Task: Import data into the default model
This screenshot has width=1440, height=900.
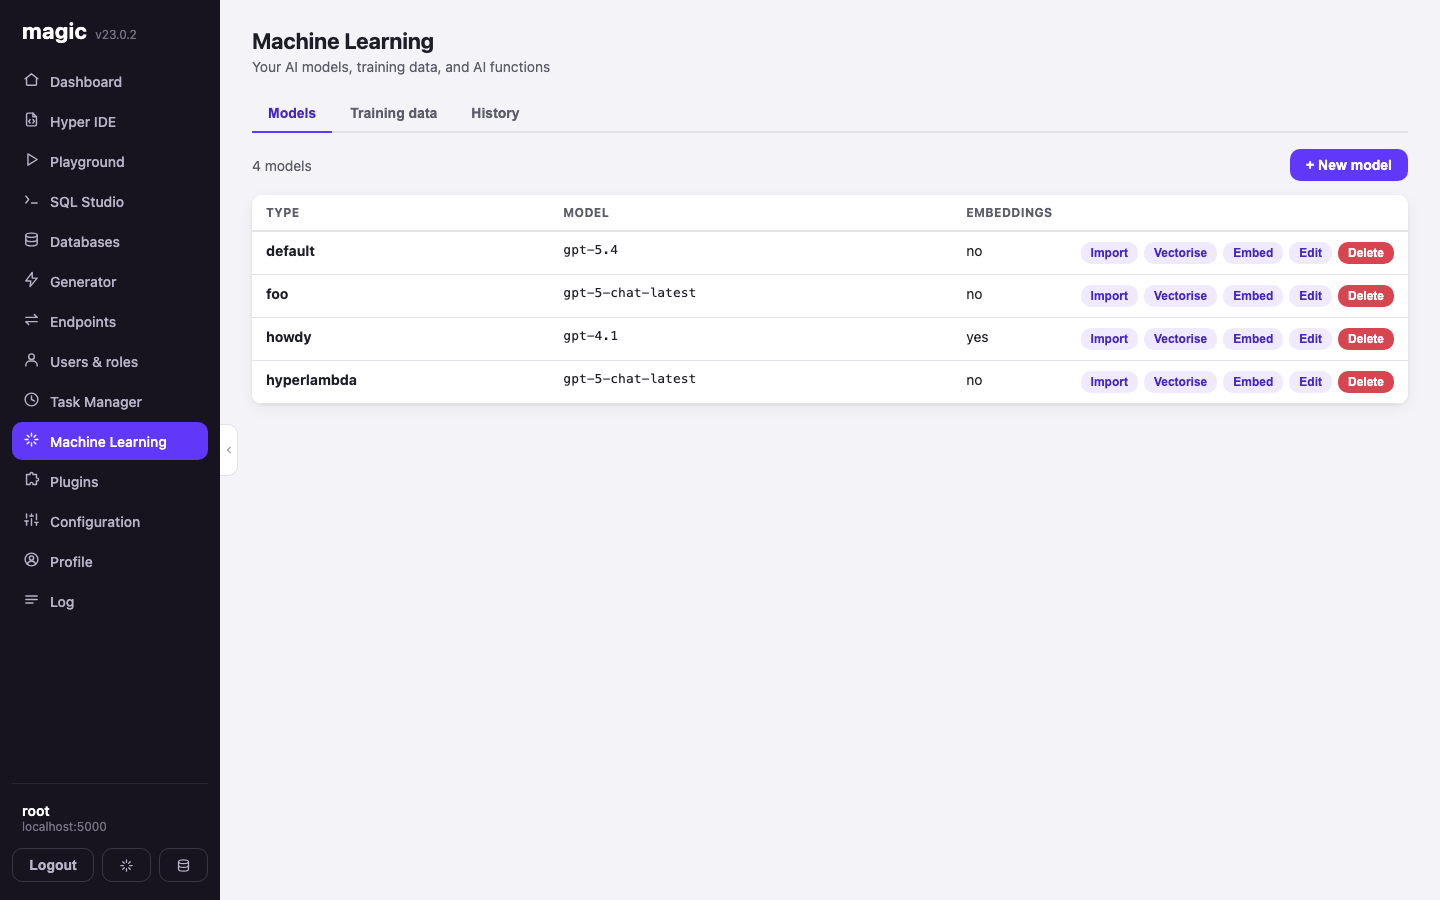Action: 1109,253
